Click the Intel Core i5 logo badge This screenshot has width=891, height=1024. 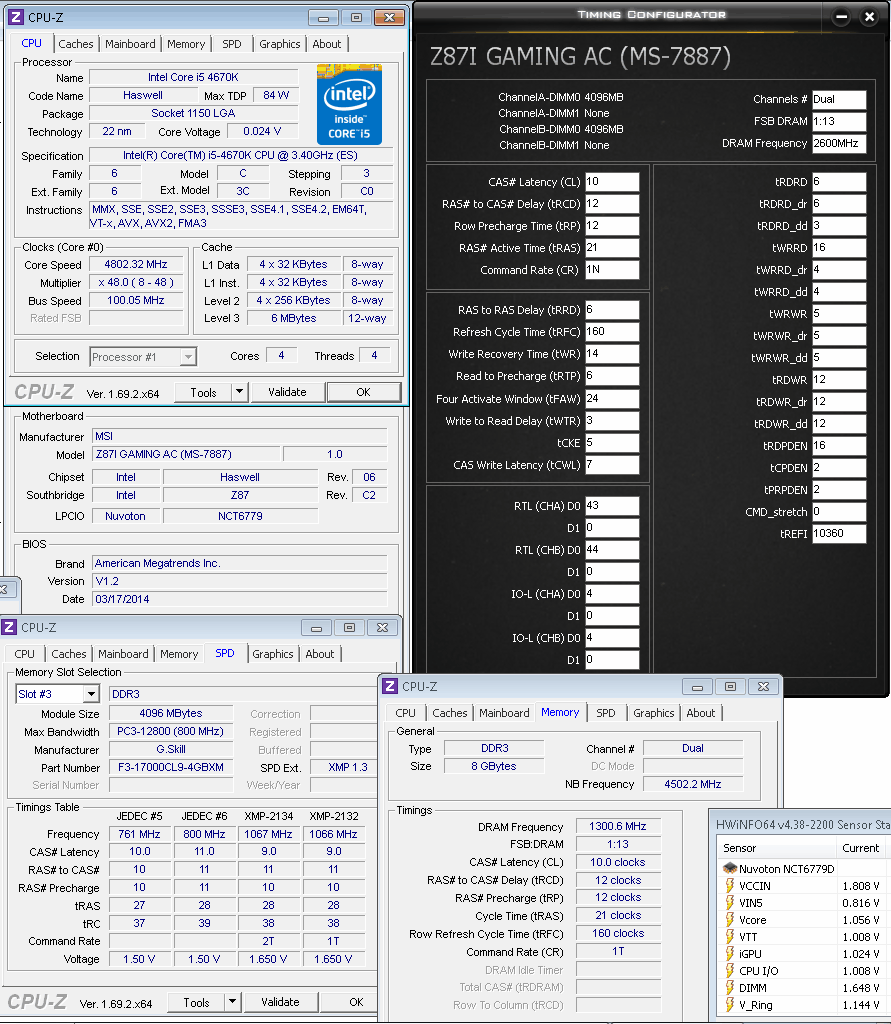[349, 104]
